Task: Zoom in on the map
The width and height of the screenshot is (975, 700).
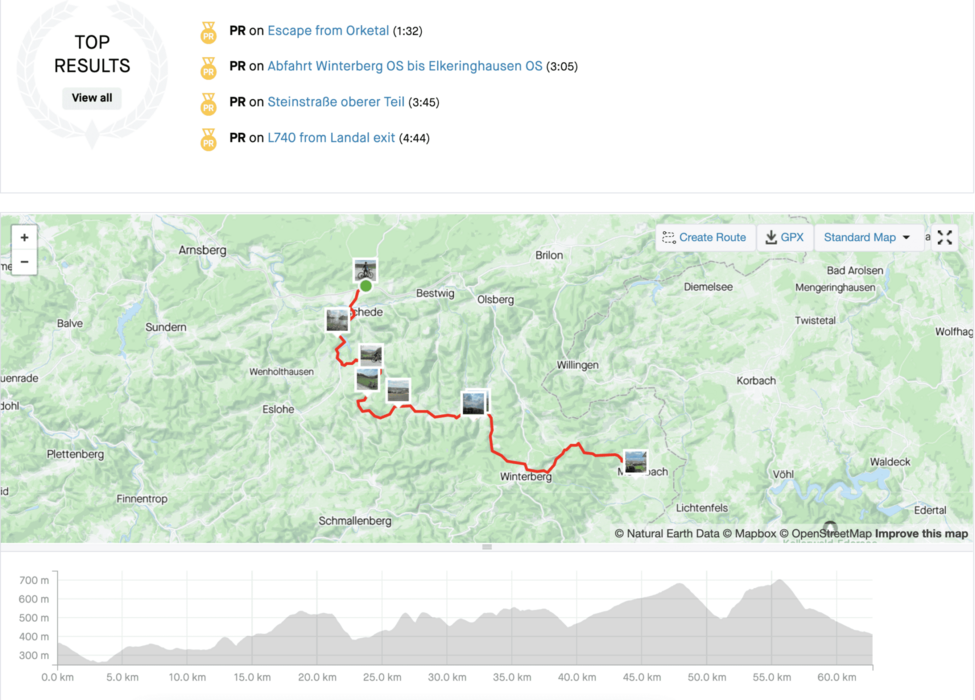Action: pyautogui.click(x=25, y=238)
